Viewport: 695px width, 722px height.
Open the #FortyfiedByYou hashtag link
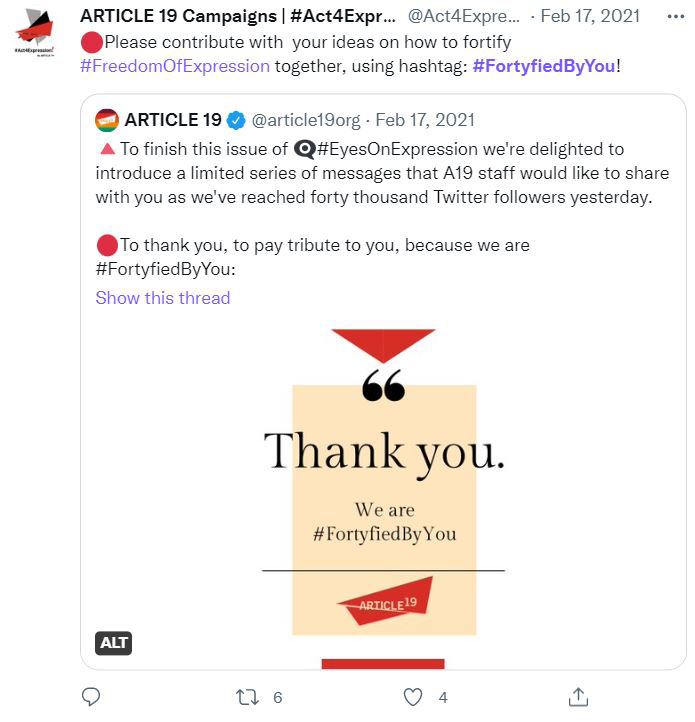click(543, 66)
